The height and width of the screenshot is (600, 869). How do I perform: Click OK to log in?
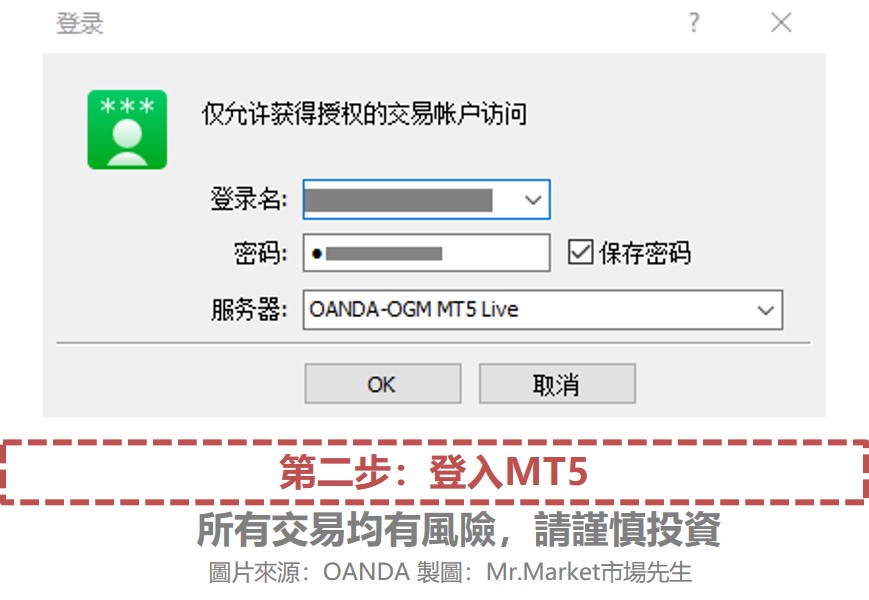click(x=382, y=383)
